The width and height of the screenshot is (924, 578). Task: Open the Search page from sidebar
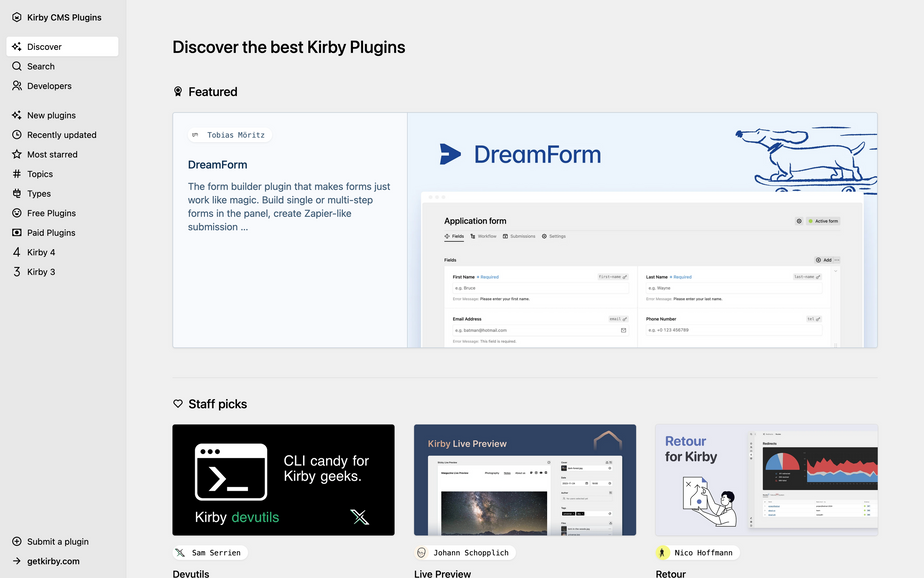40,66
